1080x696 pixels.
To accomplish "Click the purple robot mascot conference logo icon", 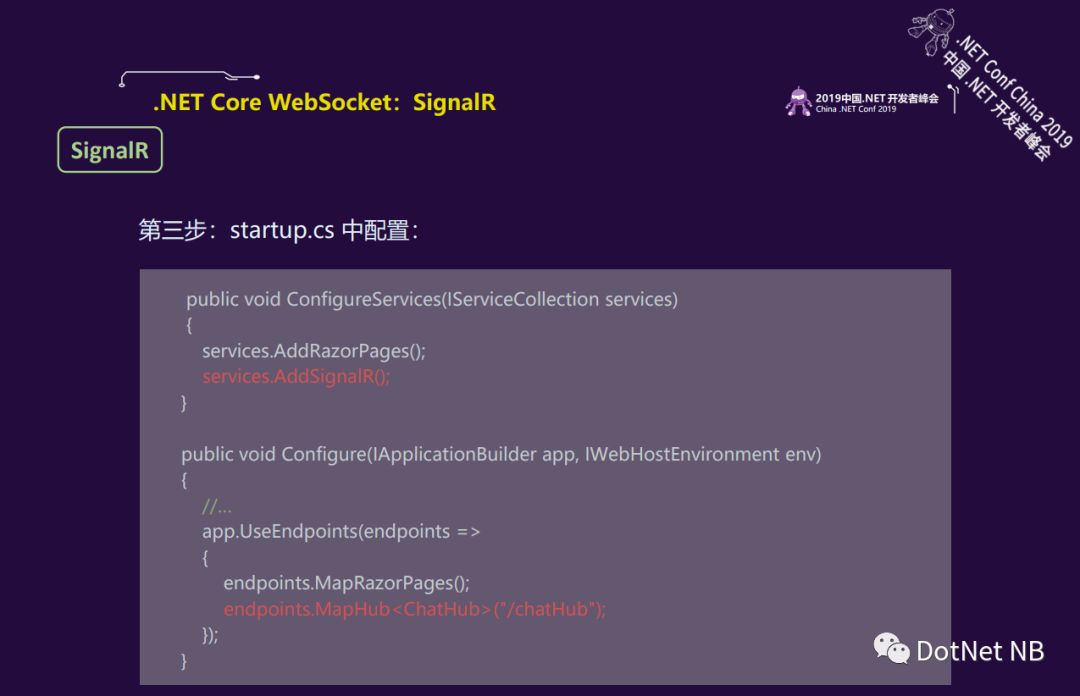I will (798, 102).
